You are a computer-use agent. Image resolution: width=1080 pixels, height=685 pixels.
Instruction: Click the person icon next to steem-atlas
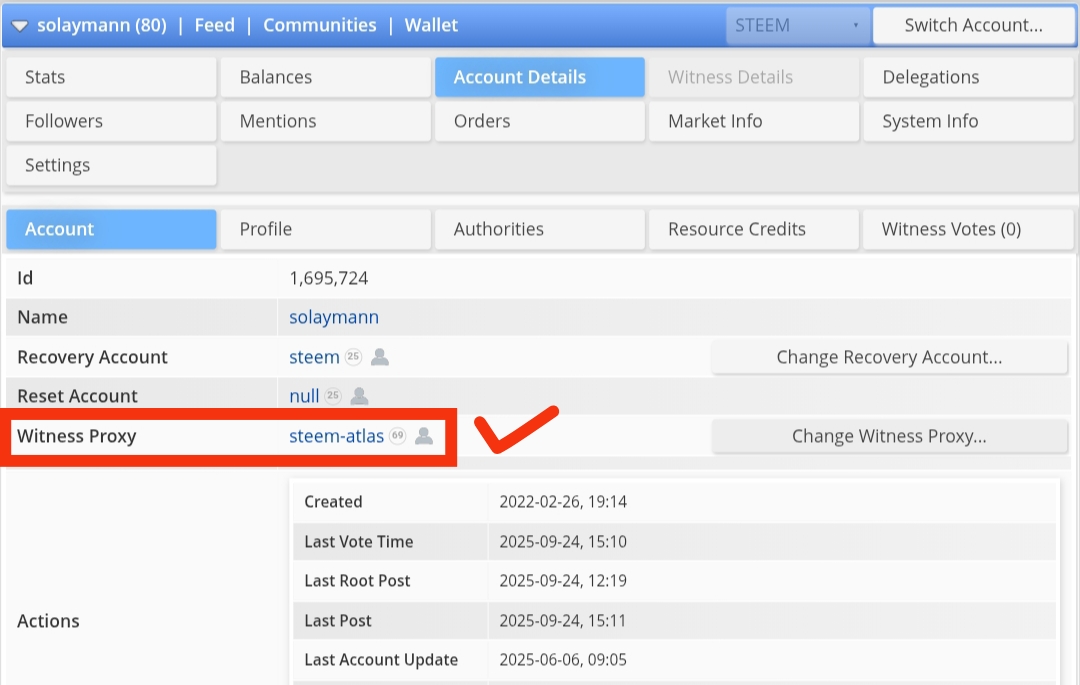pyautogui.click(x=424, y=436)
